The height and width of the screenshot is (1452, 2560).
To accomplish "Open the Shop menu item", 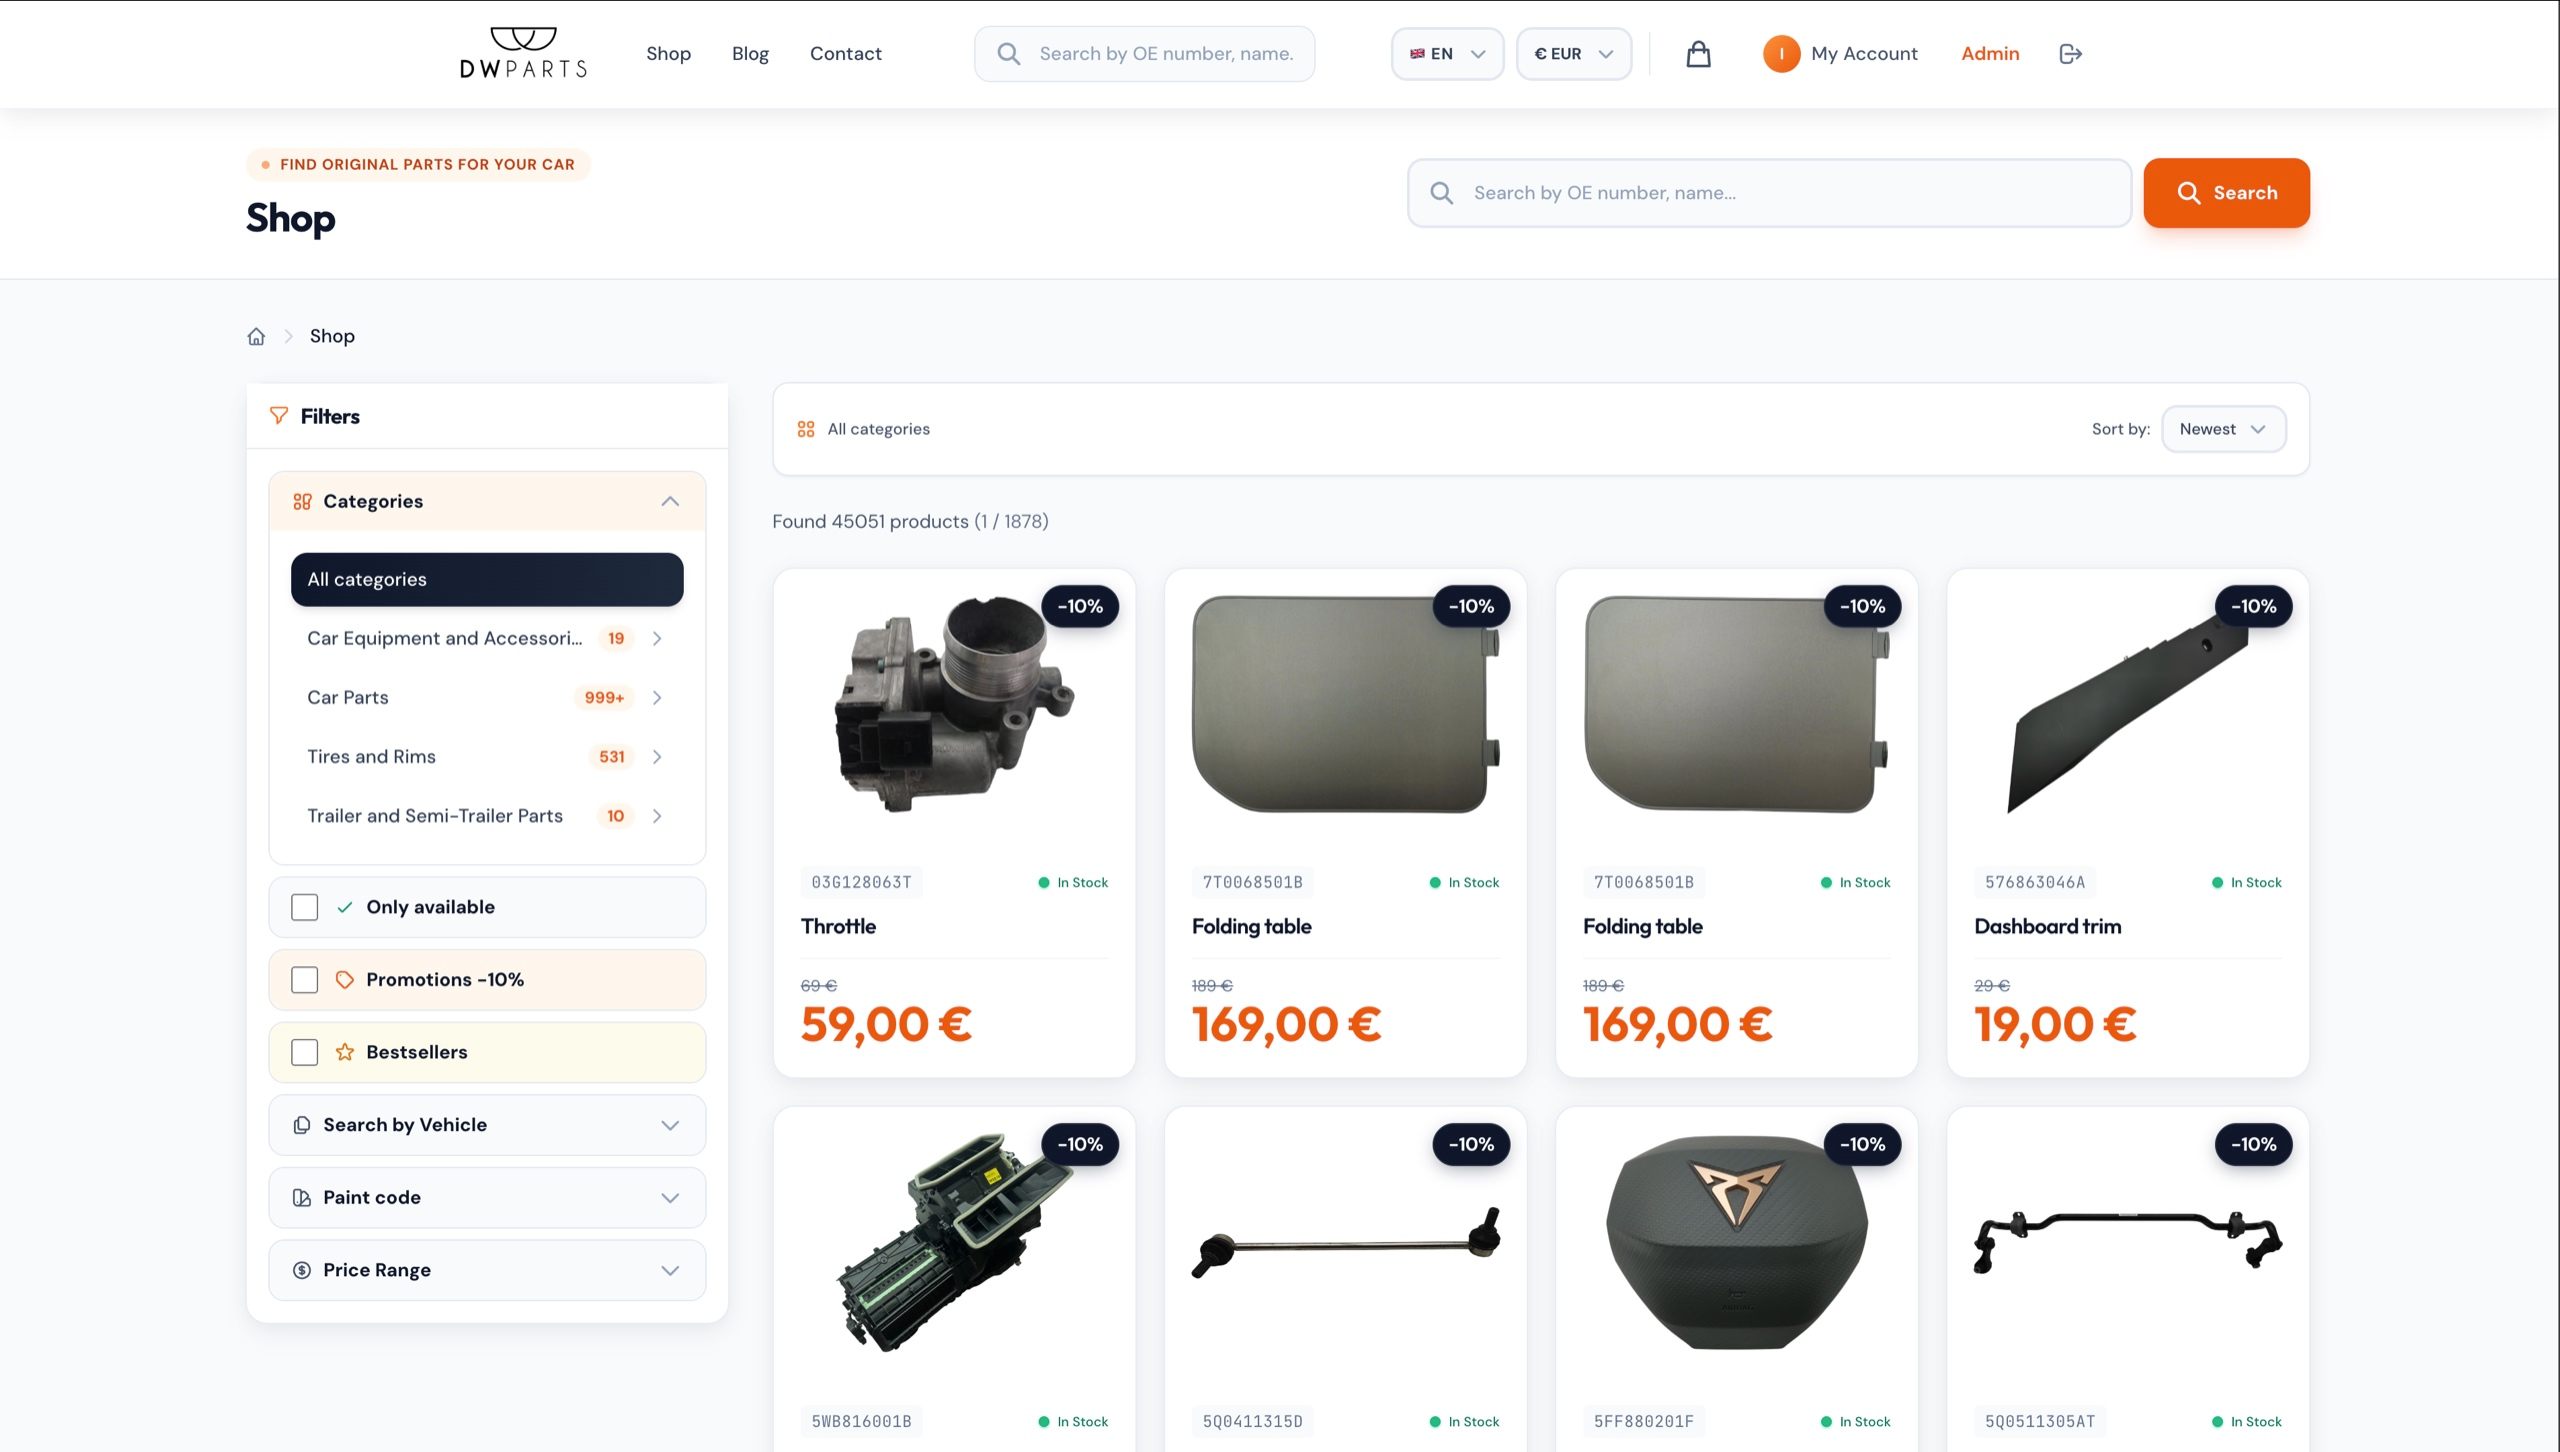I will pyautogui.click(x=668, y=54).
